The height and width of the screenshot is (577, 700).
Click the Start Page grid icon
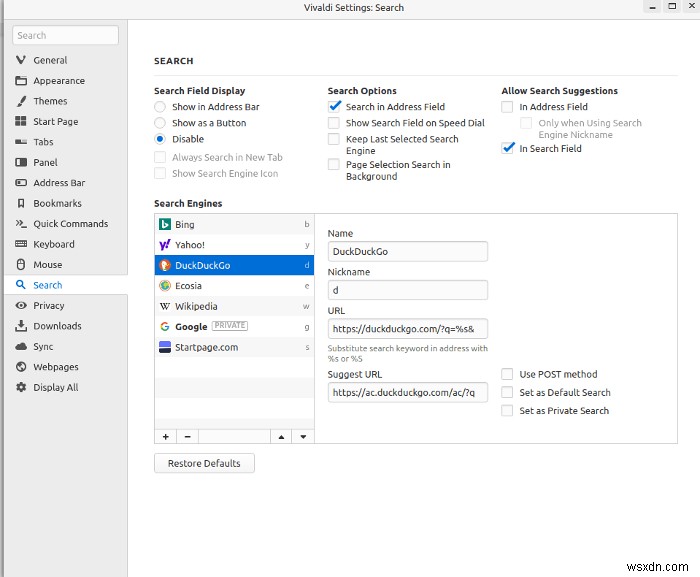coord(21,121)
